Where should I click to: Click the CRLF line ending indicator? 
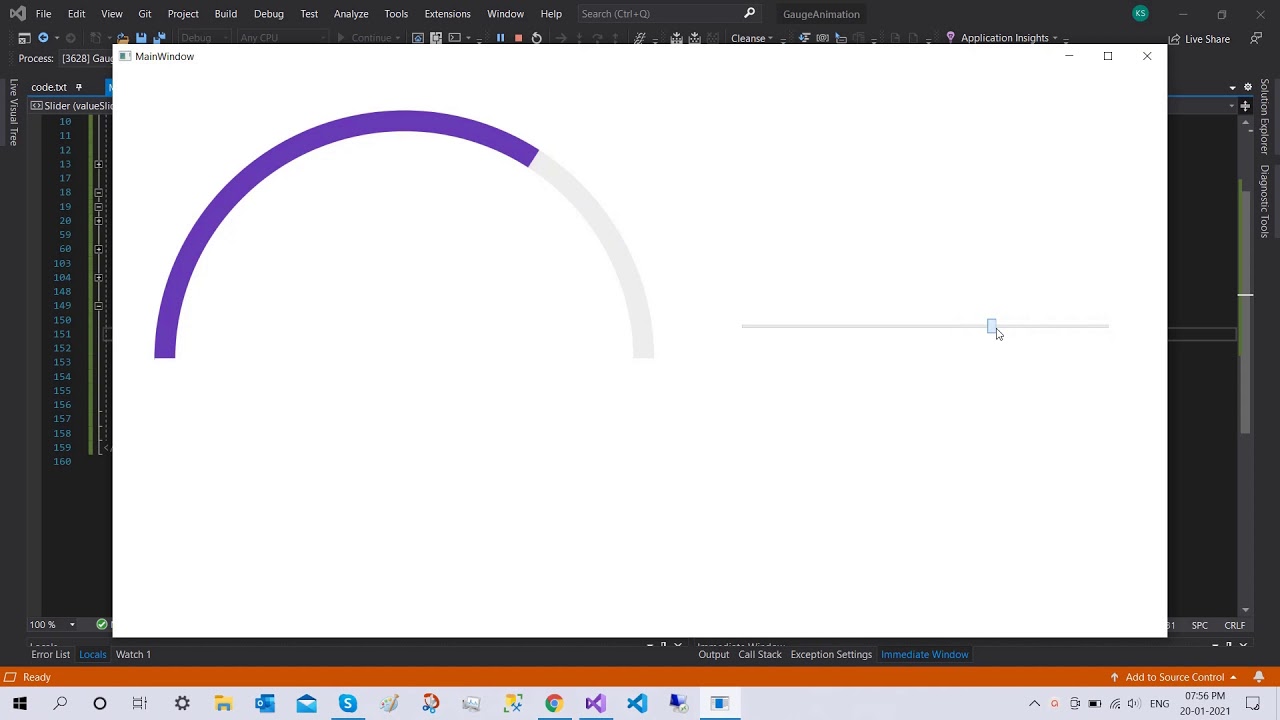click(1234, 625)
